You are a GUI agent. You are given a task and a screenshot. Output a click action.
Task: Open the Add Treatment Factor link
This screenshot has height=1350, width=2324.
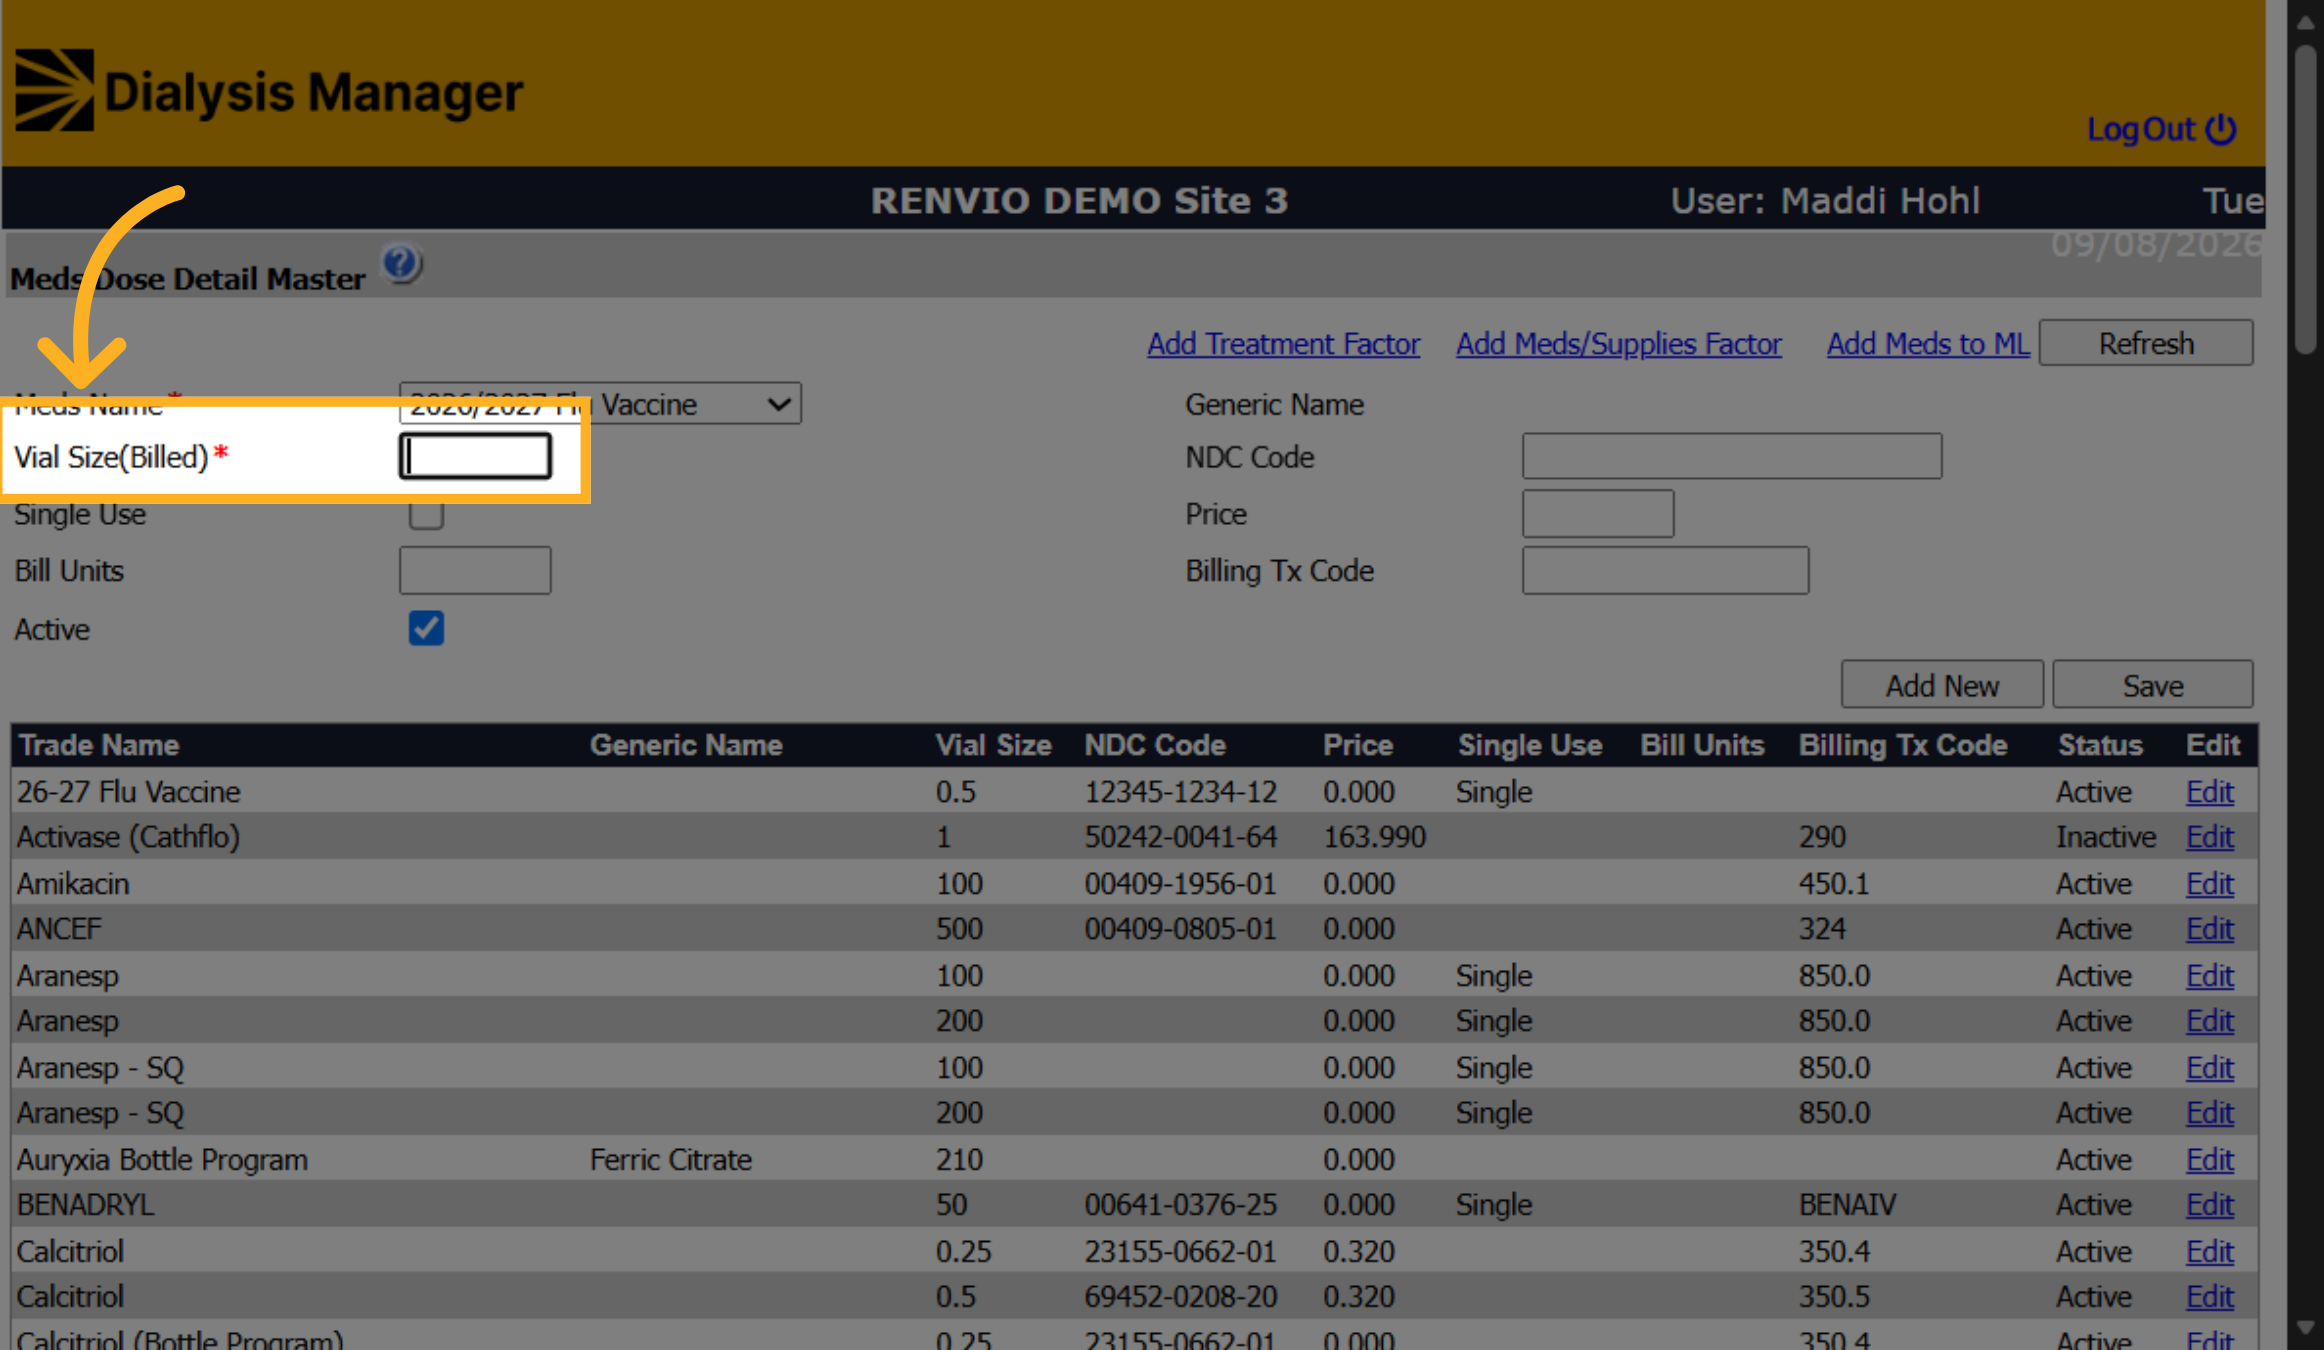[x=1283, y=344]
